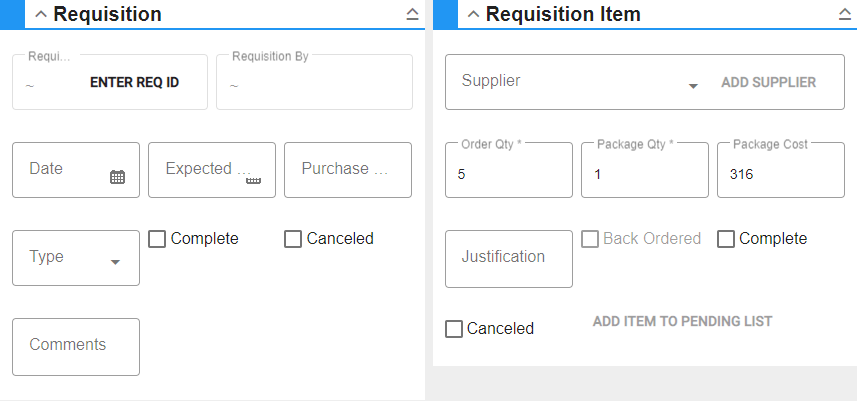Check Complete in the Requisition Item panel
The image size is (857, 401).
[726, 239]
